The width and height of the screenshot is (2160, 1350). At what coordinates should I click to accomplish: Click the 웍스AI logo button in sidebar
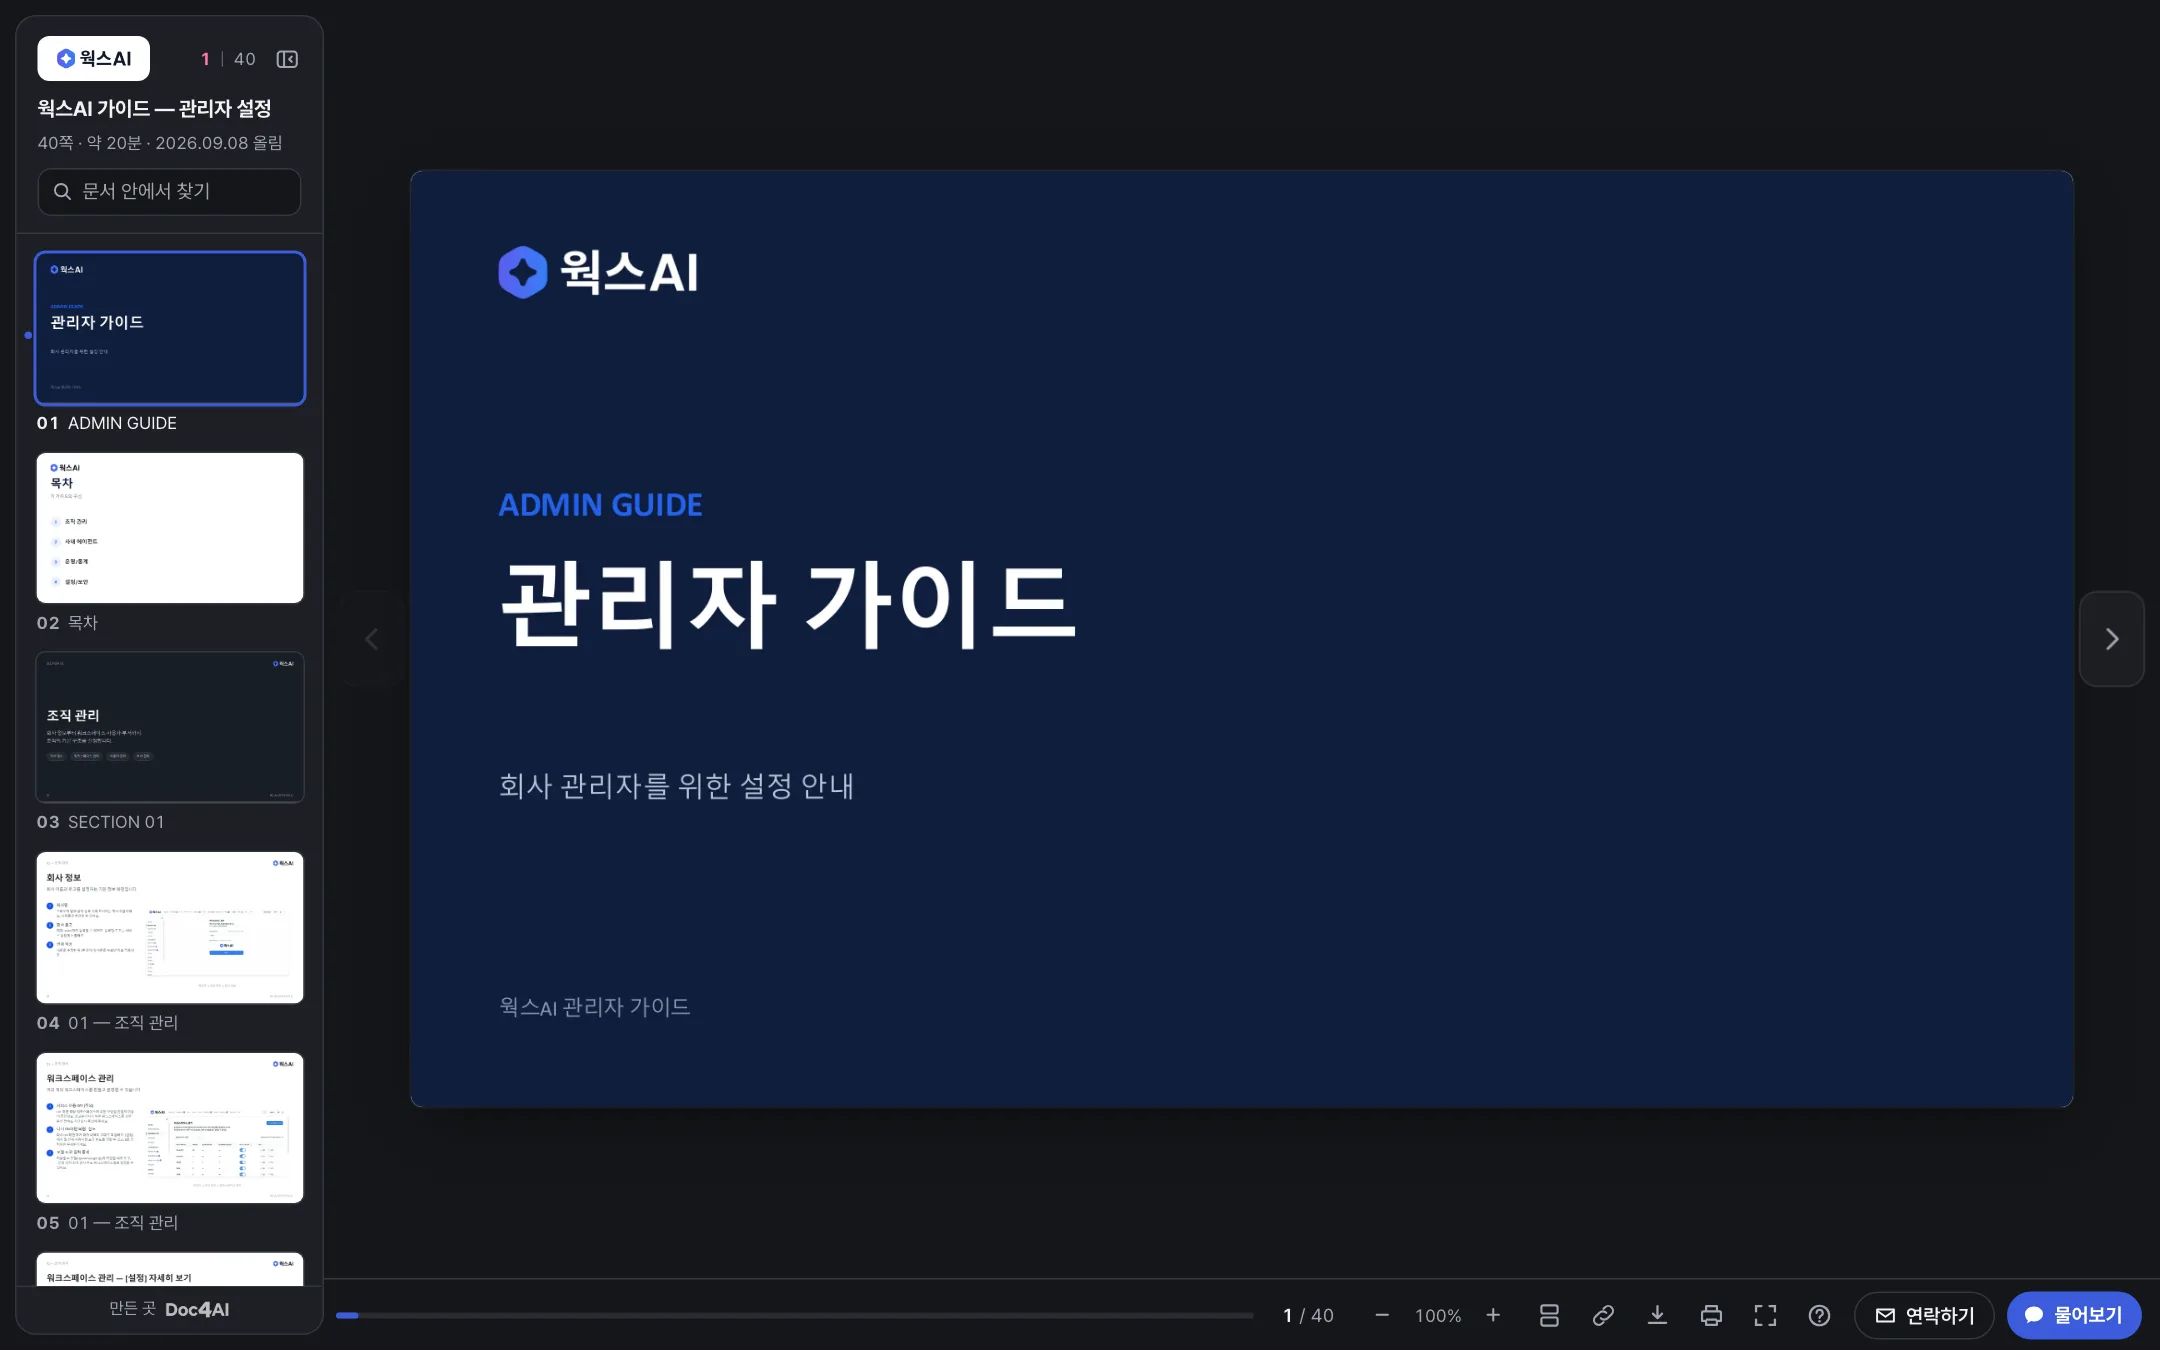[94, 59]
